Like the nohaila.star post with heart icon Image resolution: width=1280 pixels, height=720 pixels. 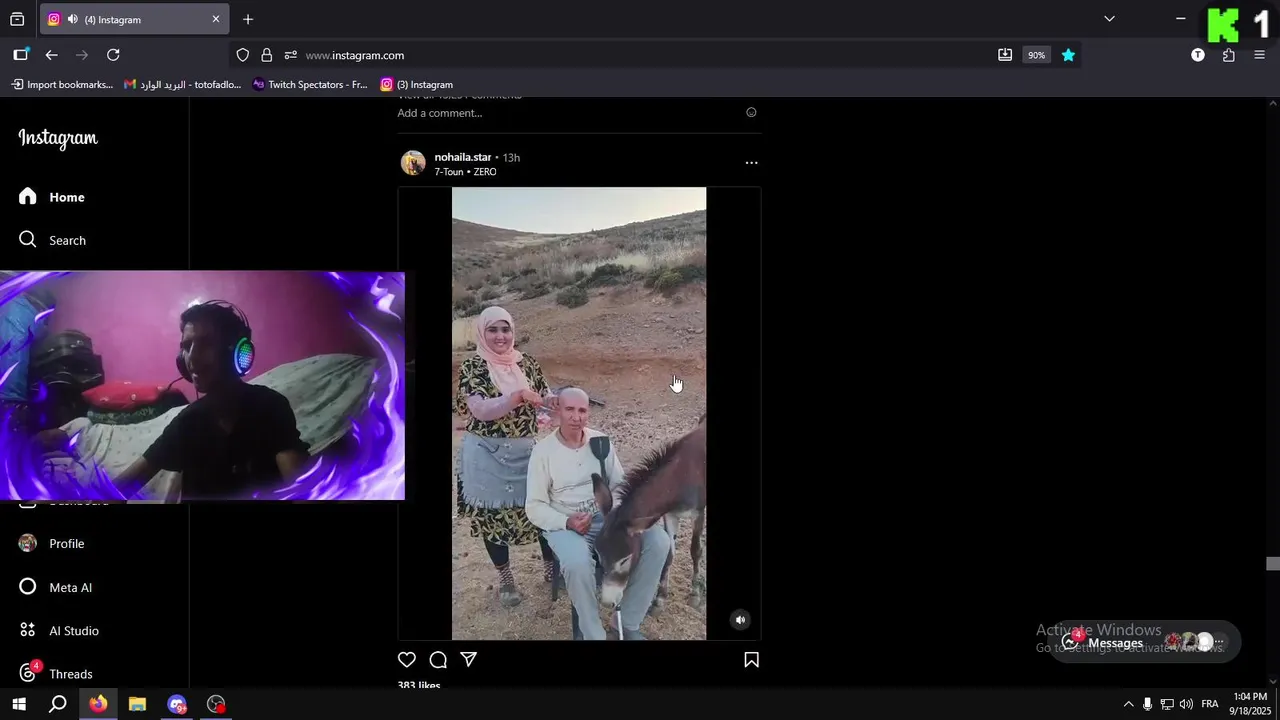pyautogui.click(x=407, y=660)
